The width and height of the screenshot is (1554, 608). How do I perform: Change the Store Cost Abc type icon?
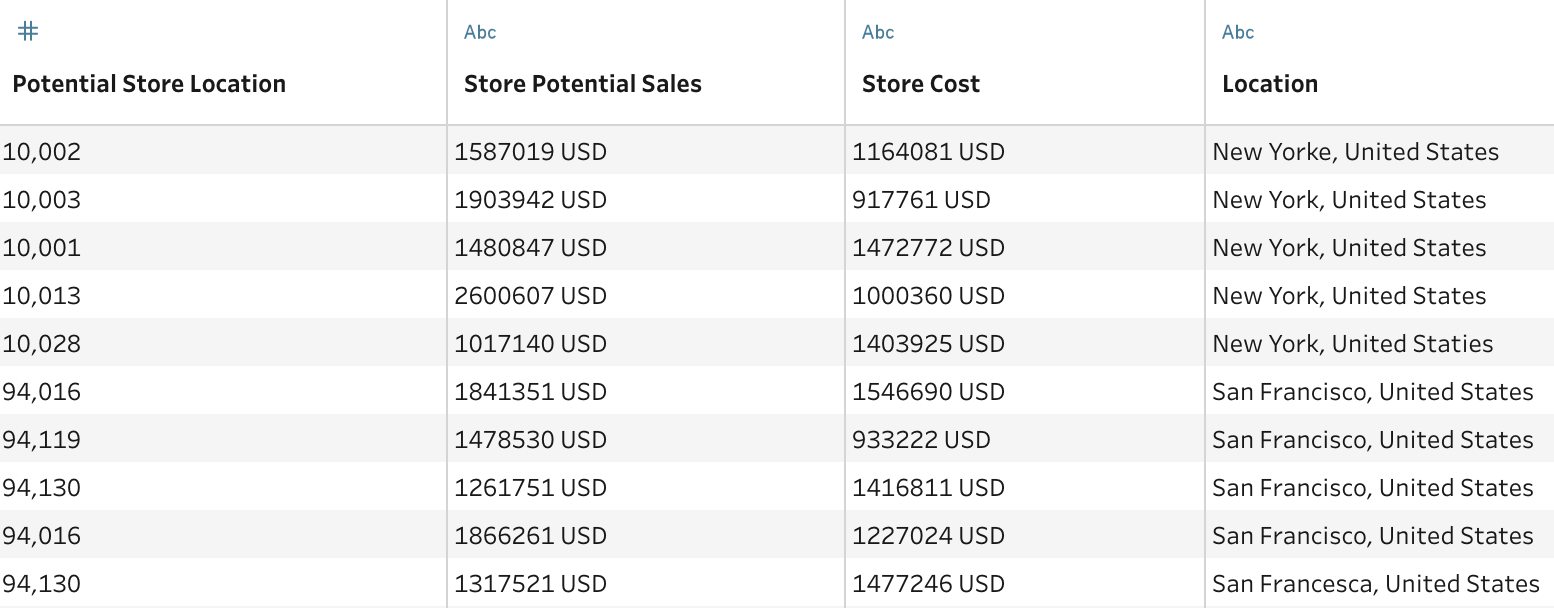pyautogui.click(x=878, y=32)
